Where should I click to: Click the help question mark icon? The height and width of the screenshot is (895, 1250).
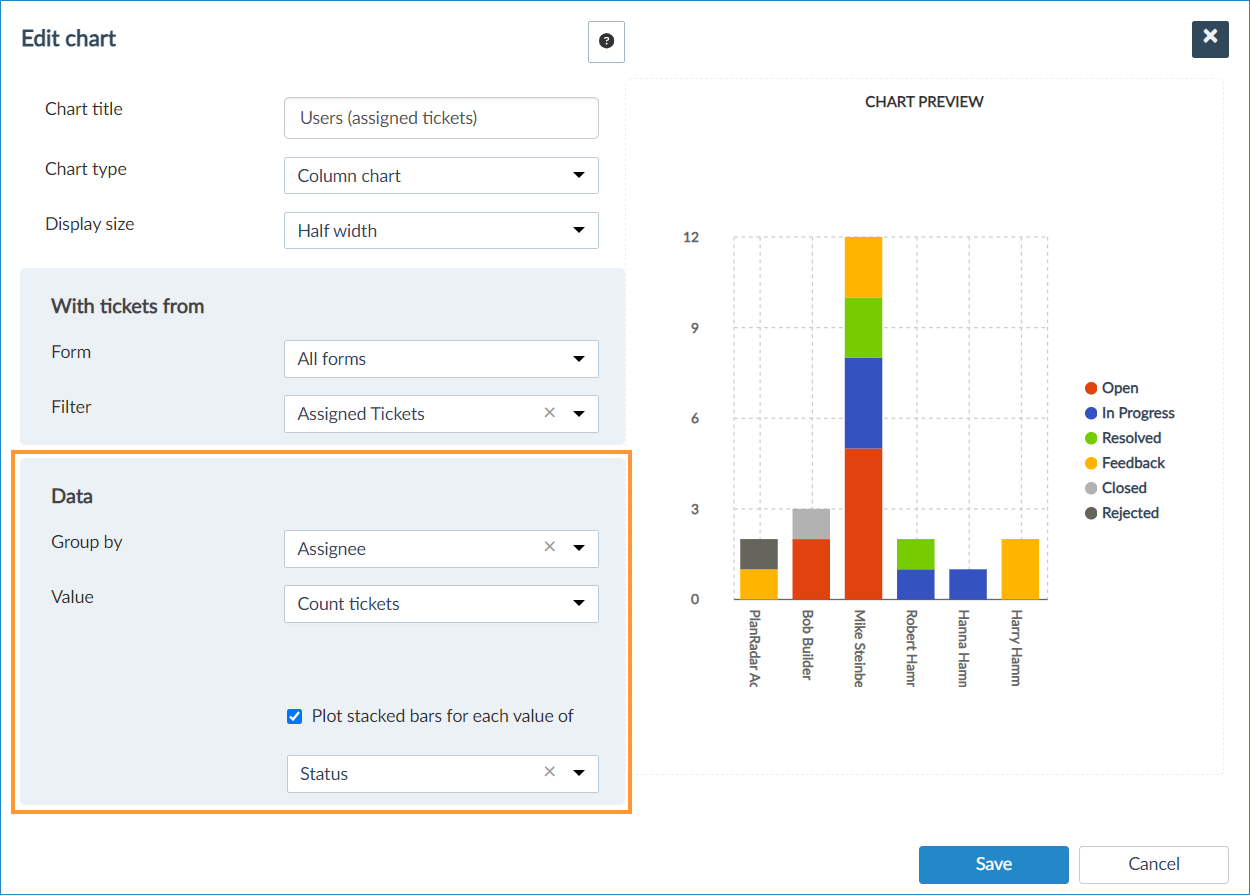click(x=606, y=42)
